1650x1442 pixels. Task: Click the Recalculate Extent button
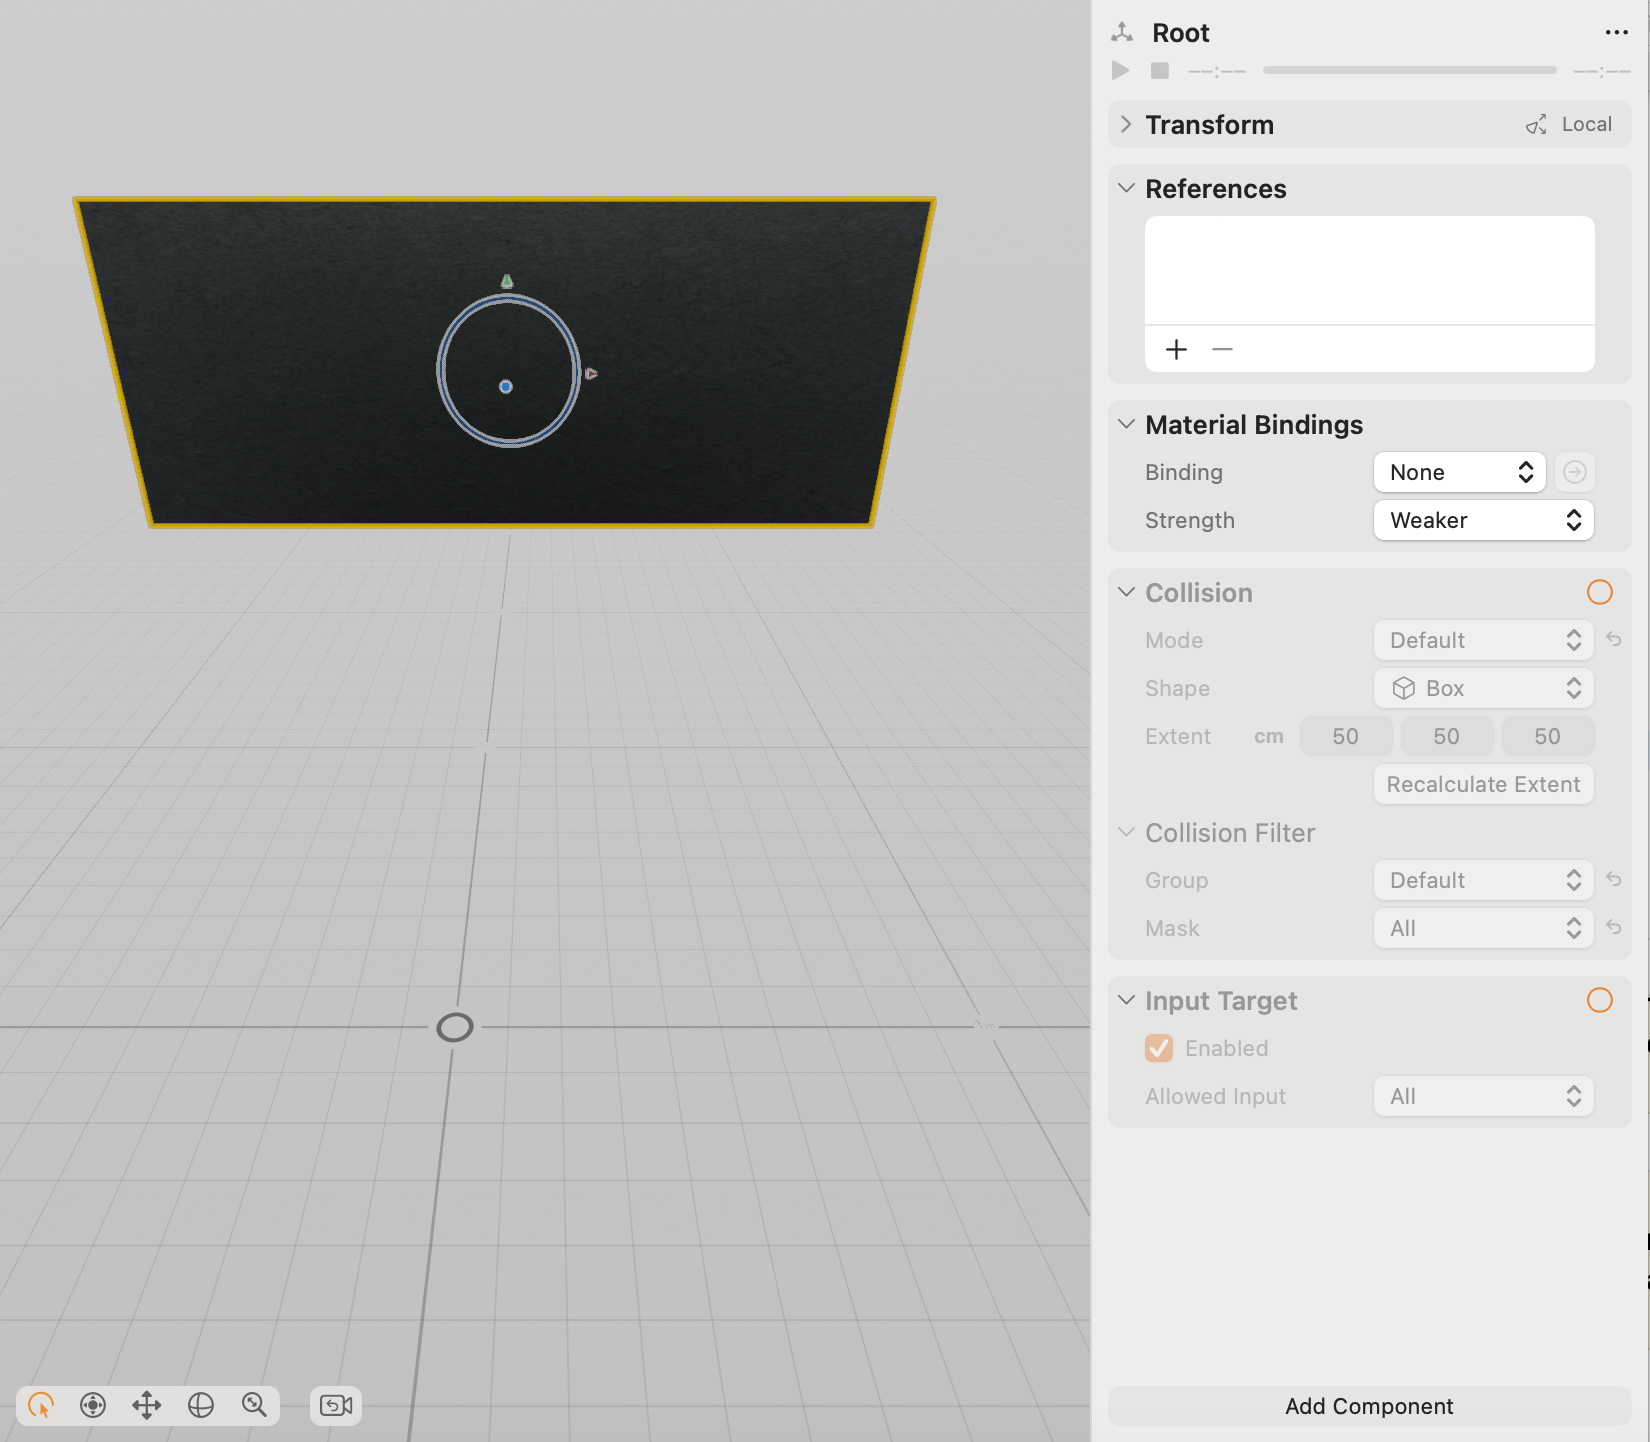1483,784
